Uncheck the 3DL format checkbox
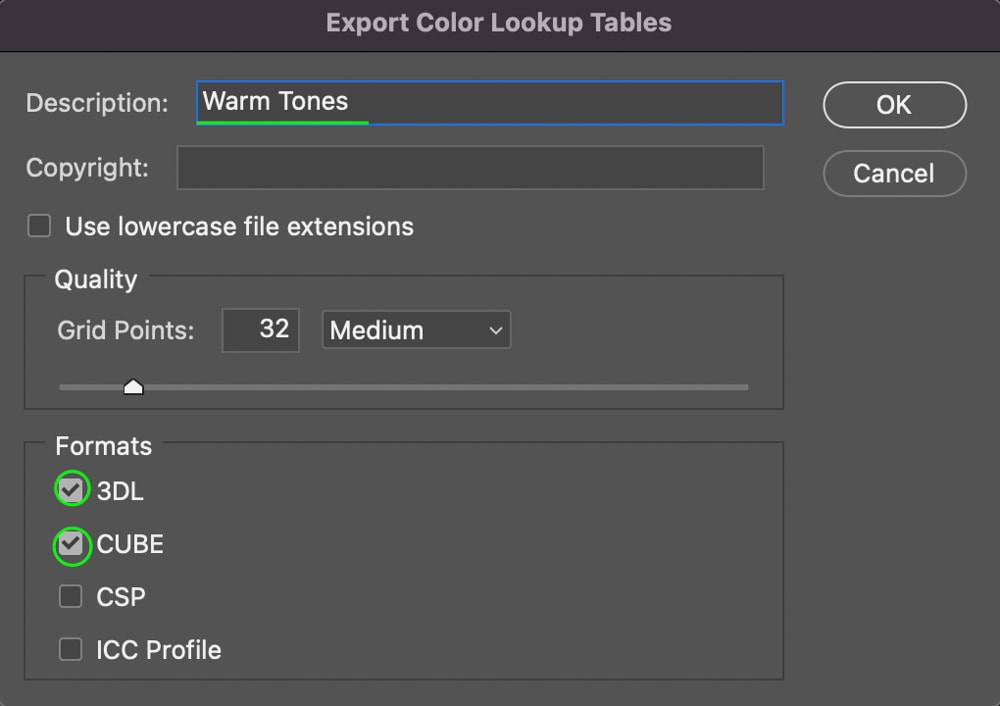The width and height of the screenshot is (1000, 706). (71, 490)
